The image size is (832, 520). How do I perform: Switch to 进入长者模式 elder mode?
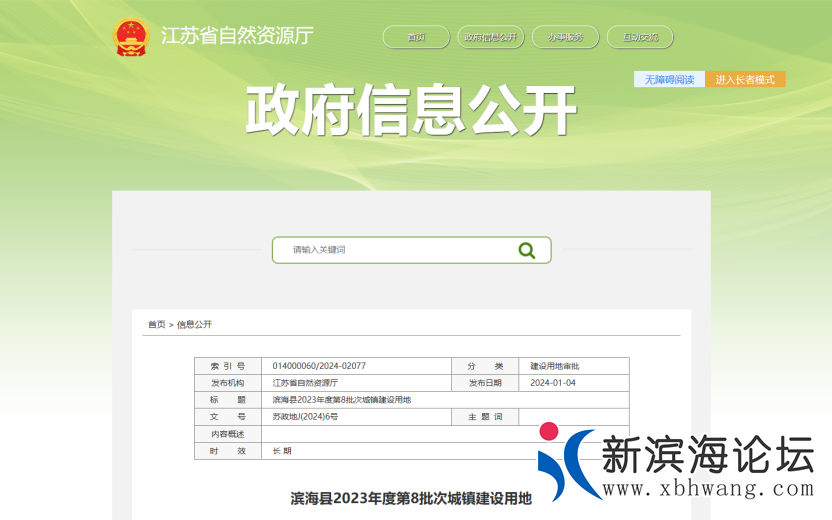(x=745, y=79)
